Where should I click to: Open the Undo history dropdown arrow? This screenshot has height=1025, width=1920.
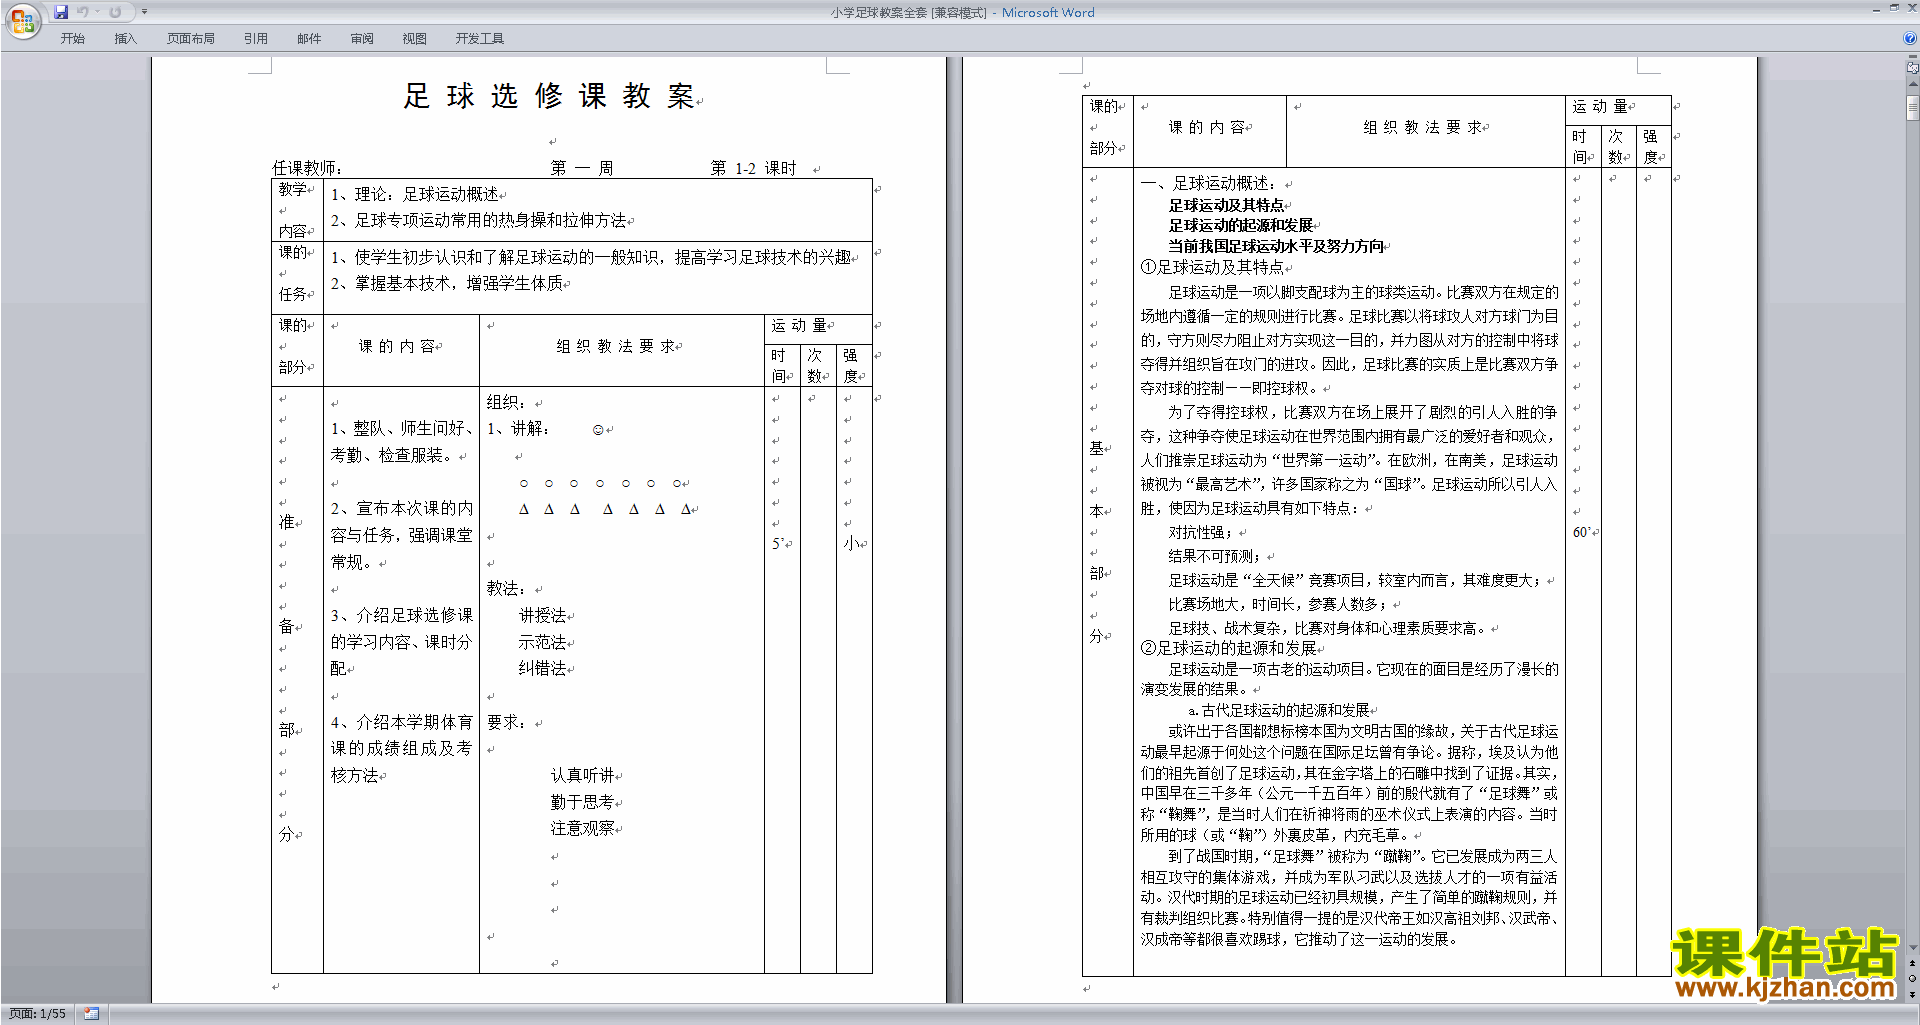[98, 12]
